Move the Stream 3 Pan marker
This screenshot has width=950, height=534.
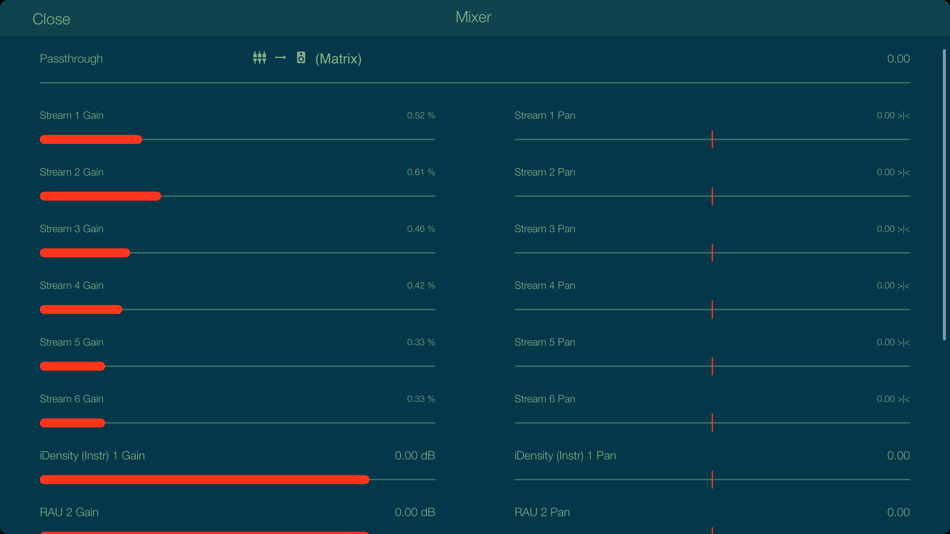coord(712,253)
